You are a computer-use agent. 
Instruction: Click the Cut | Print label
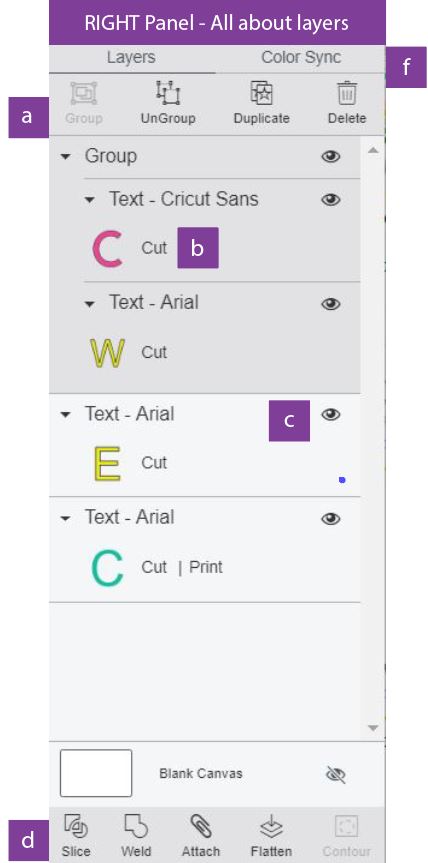pos(182,567)
